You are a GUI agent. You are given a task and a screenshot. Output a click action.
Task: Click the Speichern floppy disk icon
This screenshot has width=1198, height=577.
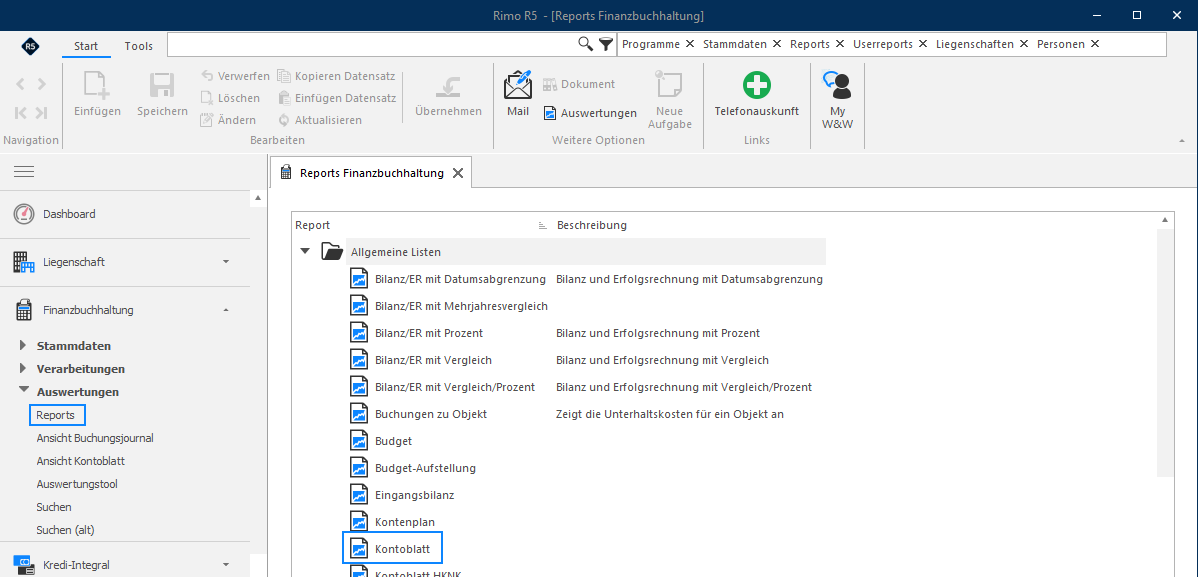coord(162,85)
